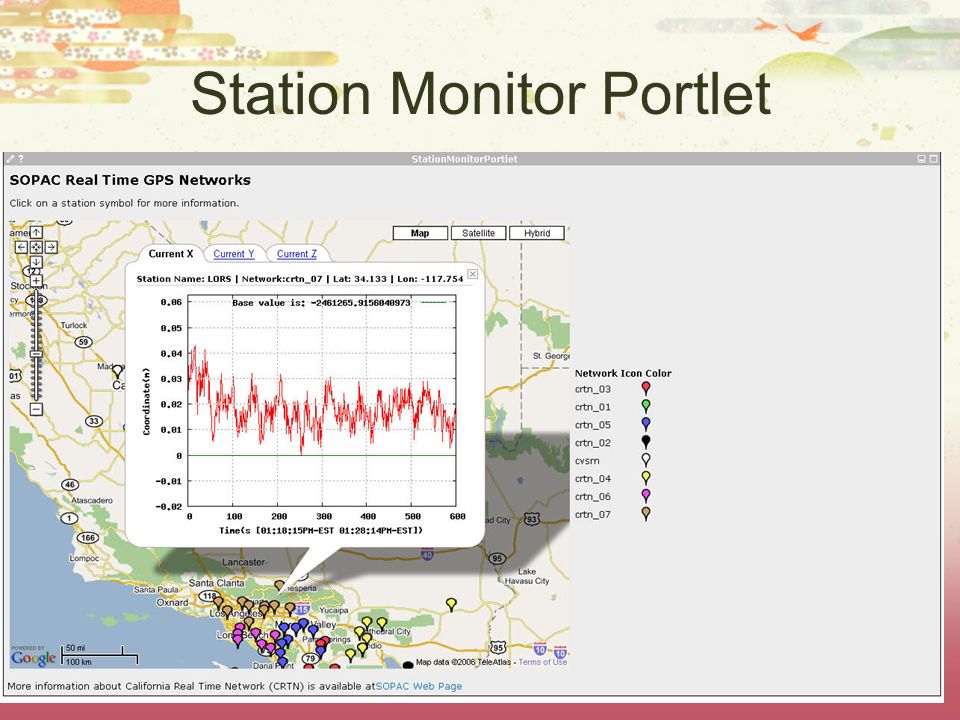
Task: Switch the map to Satellite view
Action: pyautogui.click(x=478, y=233)
